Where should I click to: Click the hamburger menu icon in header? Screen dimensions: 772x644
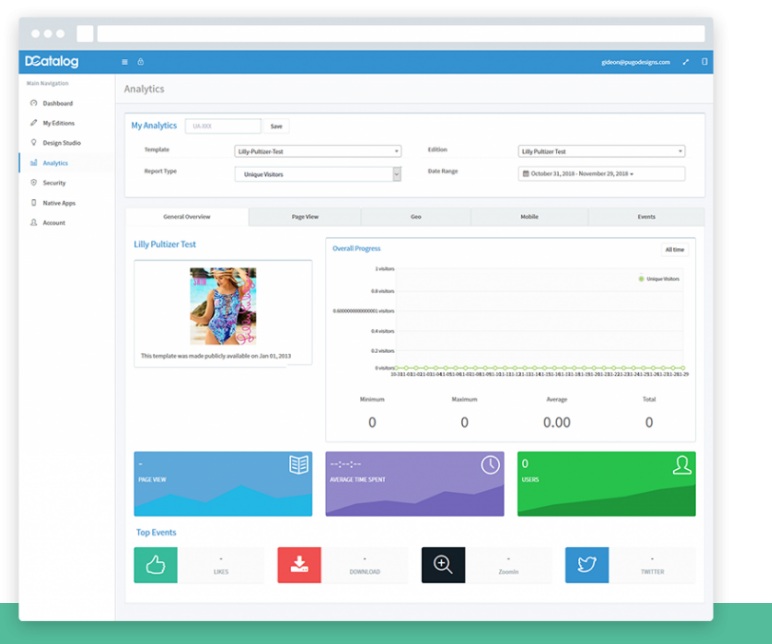pyautogui.click(x=124, y=62)
